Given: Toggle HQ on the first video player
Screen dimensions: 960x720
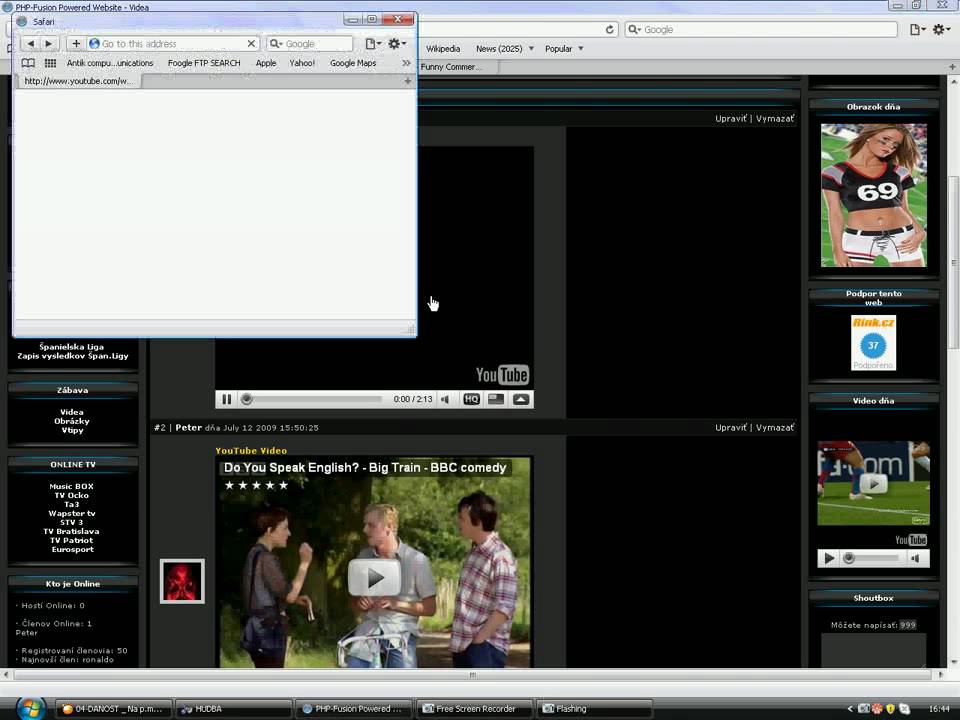Looking at the screenshot, I should (471, 399).
